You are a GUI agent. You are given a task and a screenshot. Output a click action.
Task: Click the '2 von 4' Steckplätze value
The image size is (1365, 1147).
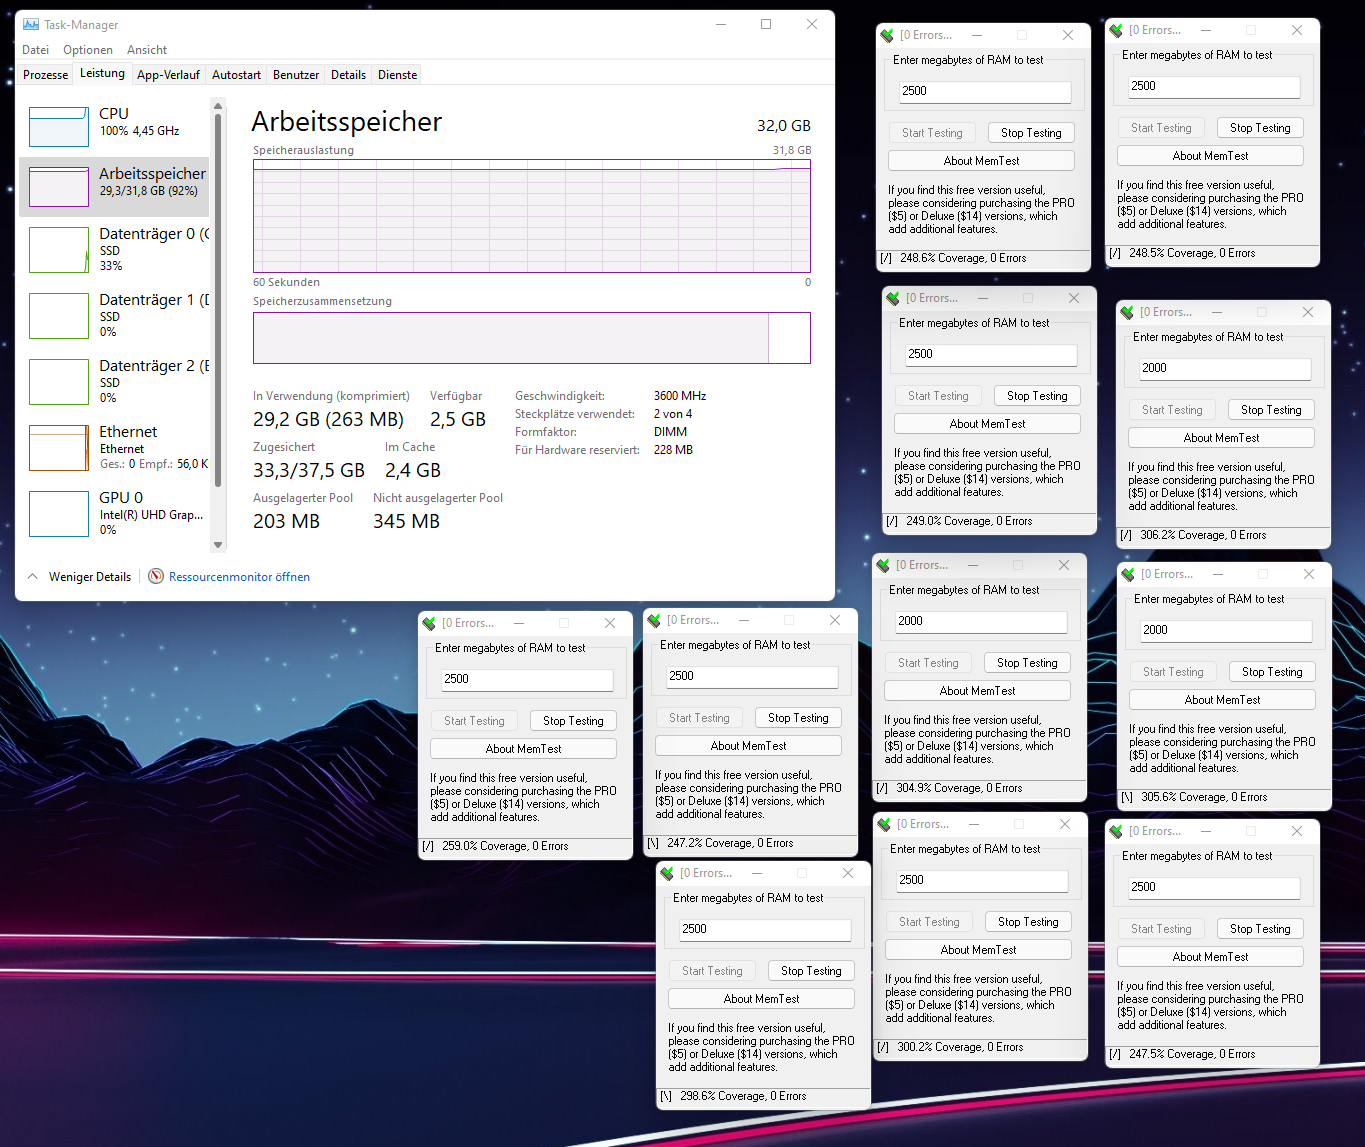pos(673,414)
